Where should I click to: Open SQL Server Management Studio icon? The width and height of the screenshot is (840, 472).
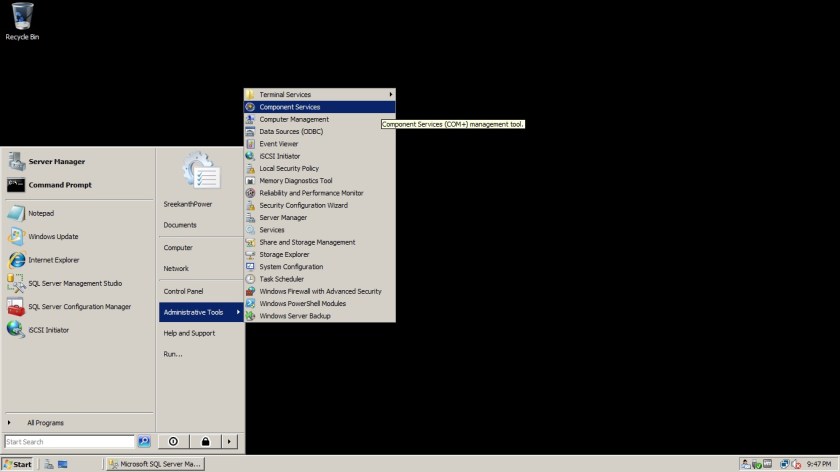click(16, 283)
